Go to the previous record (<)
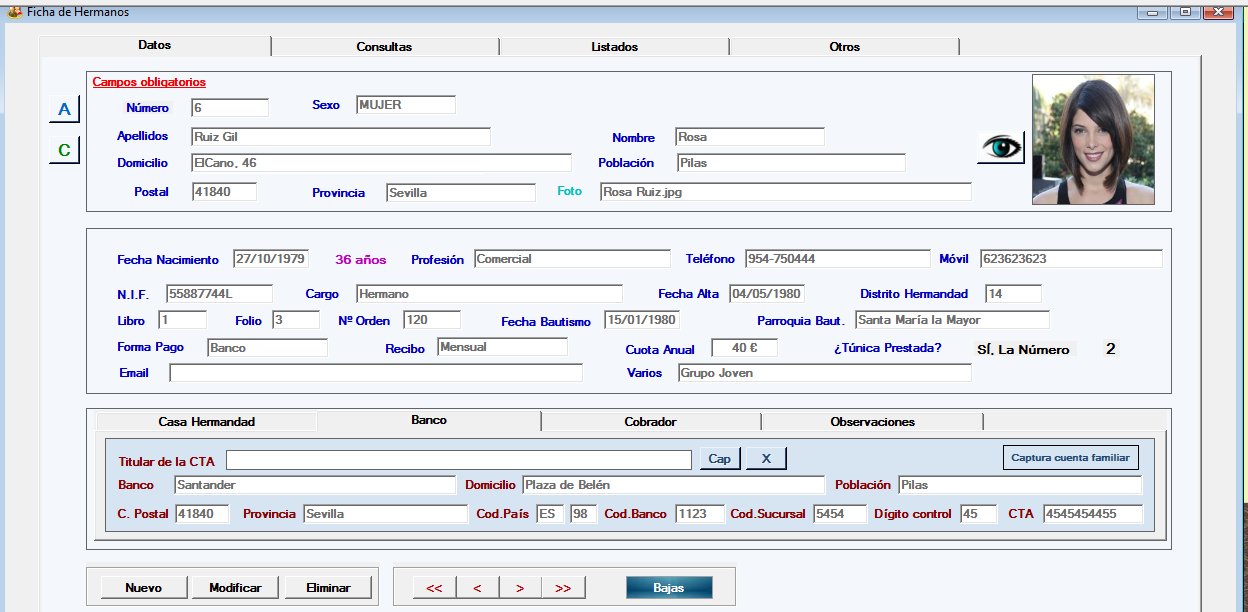Screen dimensions: 1248x612 coord(477,588)
